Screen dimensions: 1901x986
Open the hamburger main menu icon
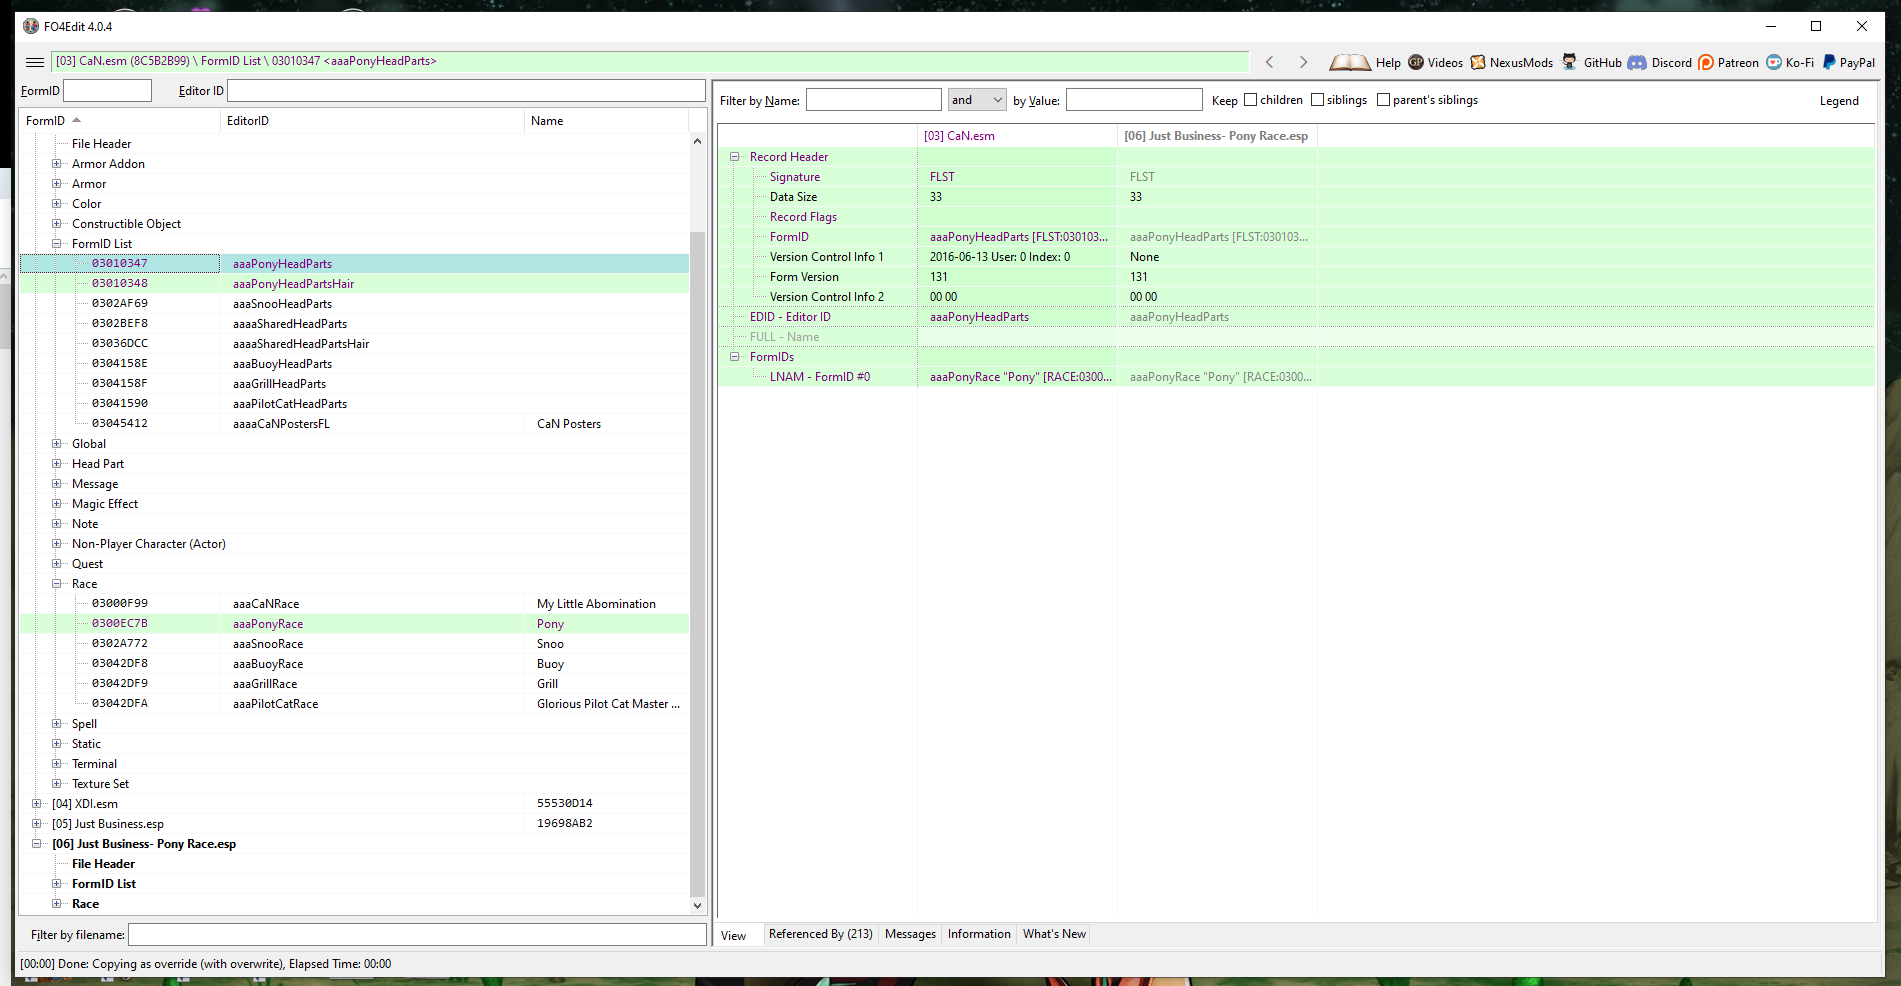(34, 62)
